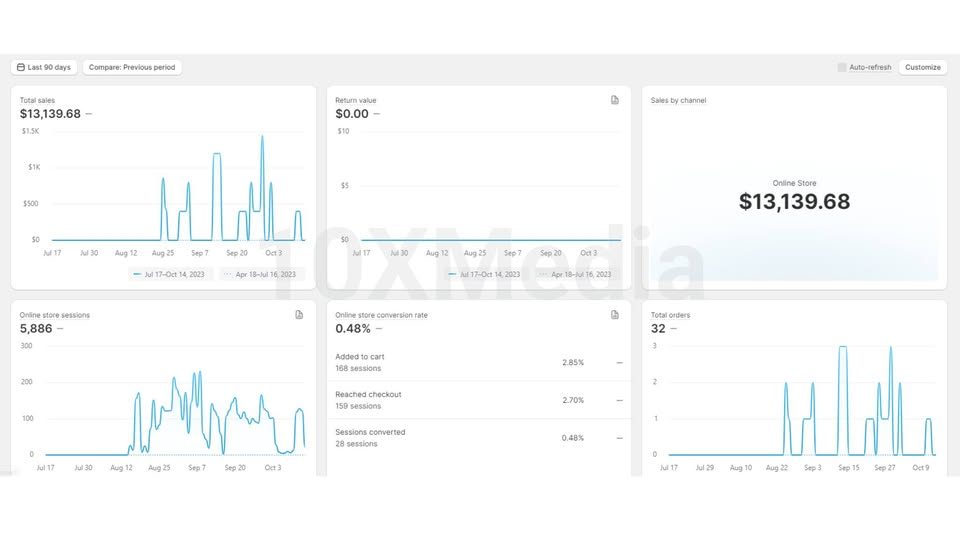Open the Sales by channel title

[x=678, y=100]
